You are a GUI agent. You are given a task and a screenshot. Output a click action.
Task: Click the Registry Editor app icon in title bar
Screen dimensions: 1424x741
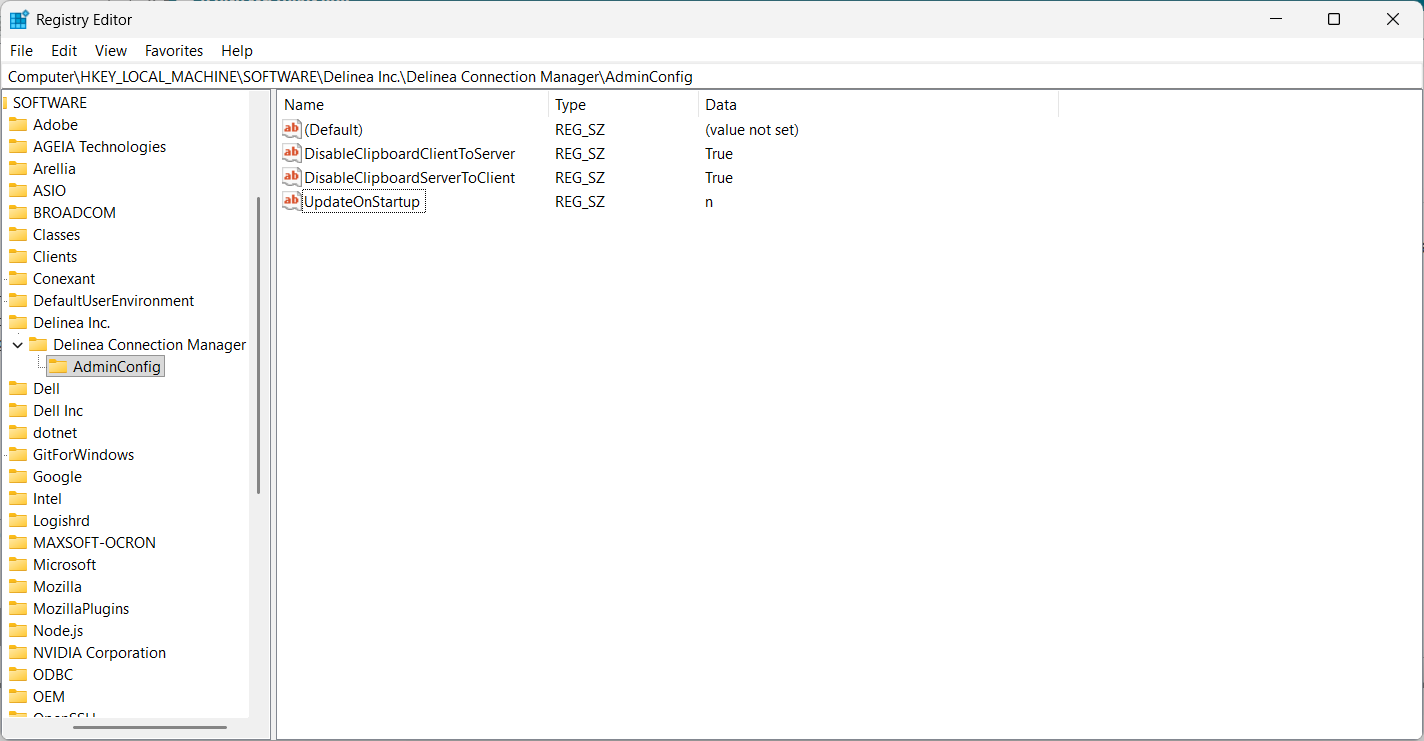[x=19, y=19]
